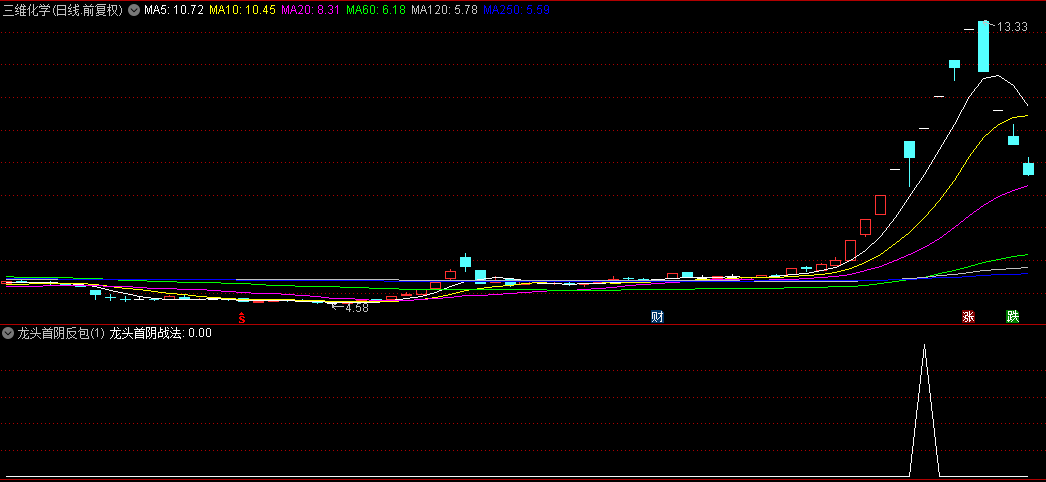Click the 龙头首阴战法: 0.00 value
Viewport: 1046px width, 482px height.
(x=161, y=333)
